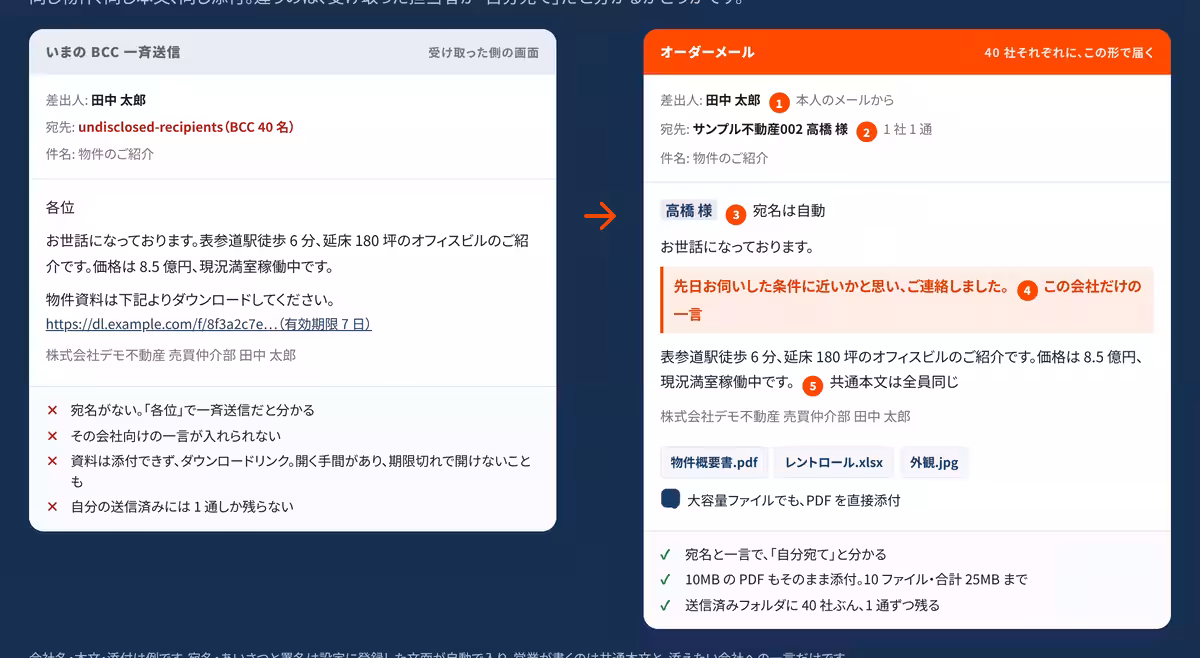Viewport: 1200px width, 658px height.
Task: Click the red X beside 自分の送信済みには
Action: [x=52, y=506]
